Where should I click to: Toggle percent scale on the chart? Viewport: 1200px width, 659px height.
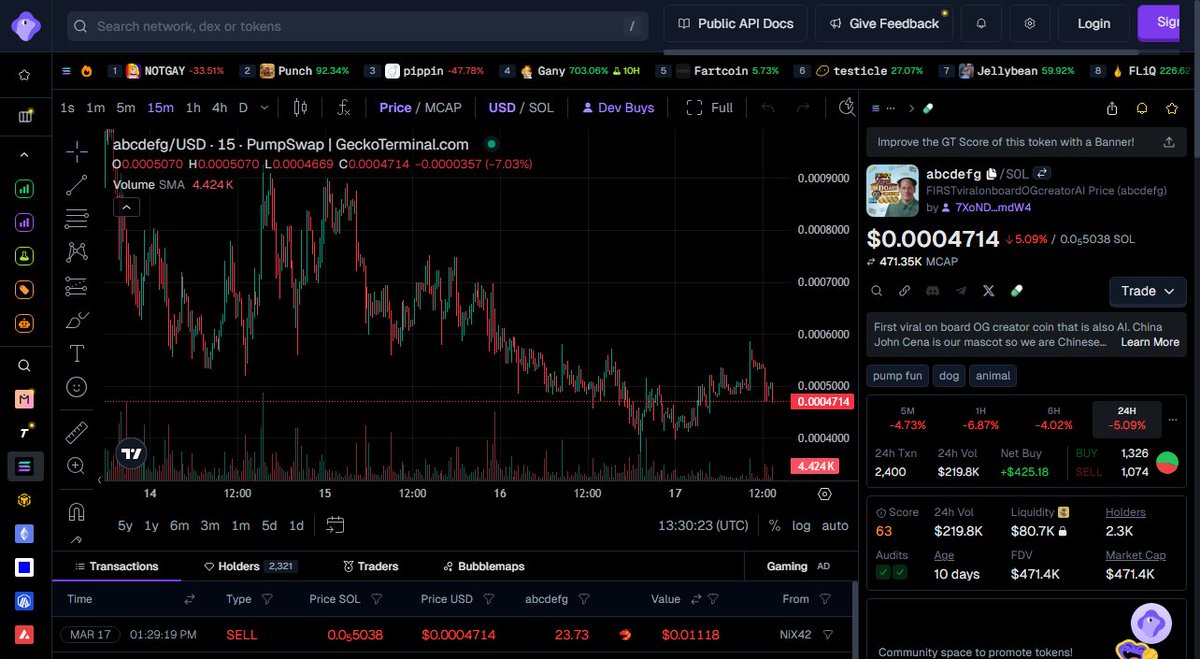[774, 525]
